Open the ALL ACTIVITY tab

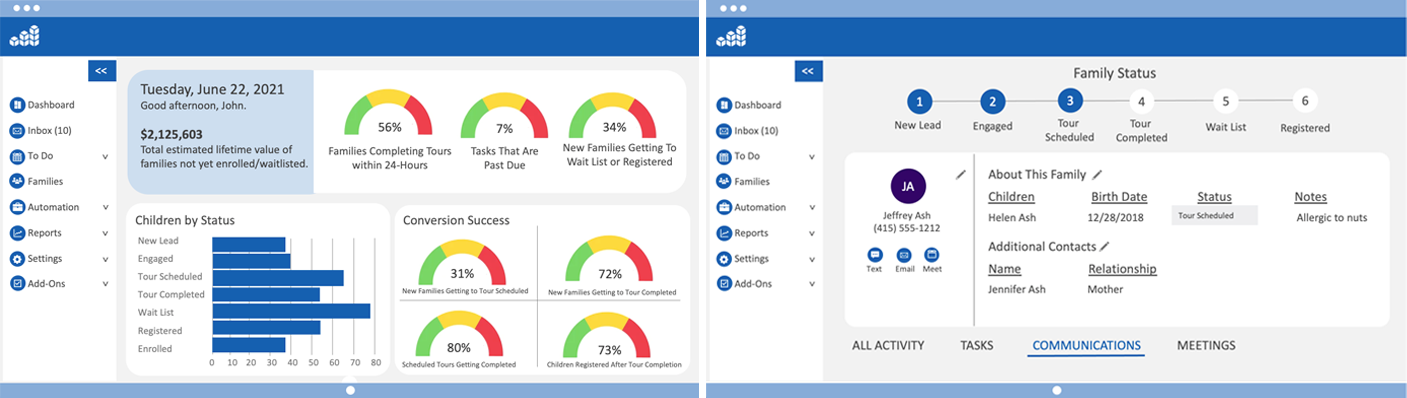888,346
